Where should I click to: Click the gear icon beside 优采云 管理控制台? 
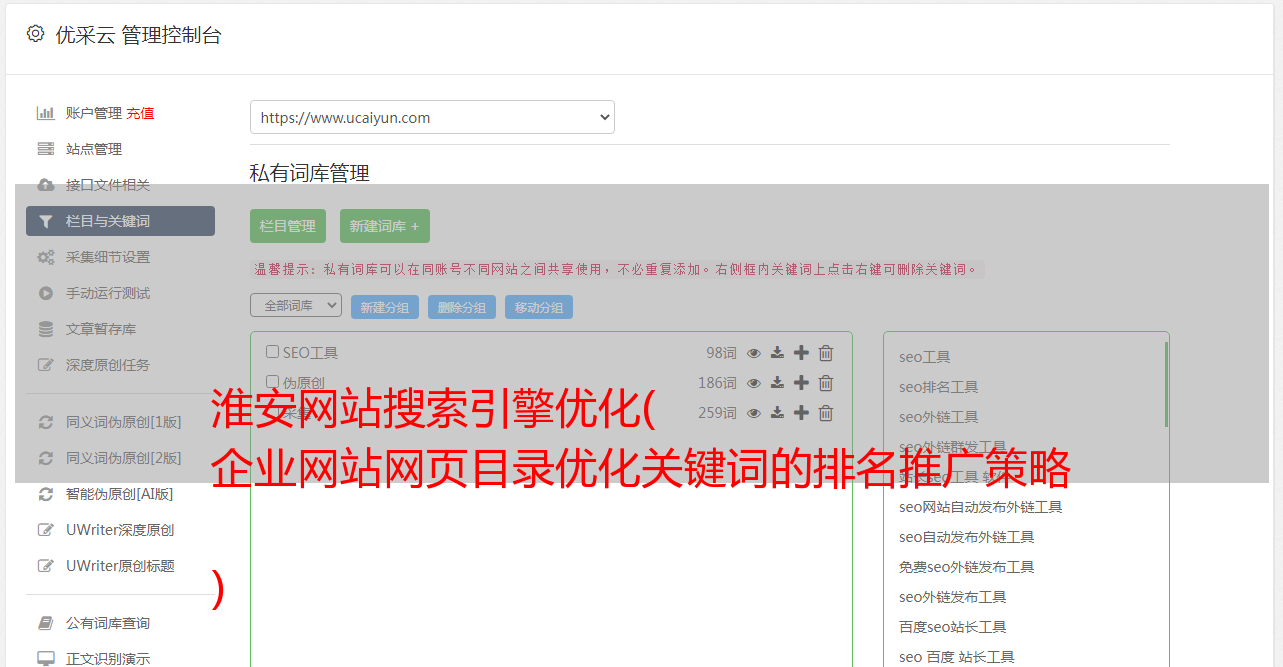point(35,34)
